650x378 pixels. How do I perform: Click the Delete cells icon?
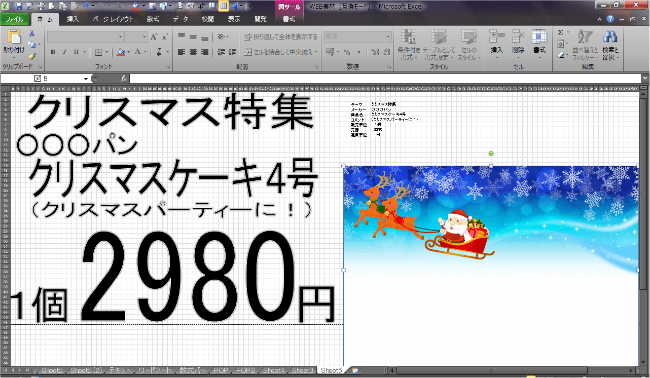tap(518, 36)
